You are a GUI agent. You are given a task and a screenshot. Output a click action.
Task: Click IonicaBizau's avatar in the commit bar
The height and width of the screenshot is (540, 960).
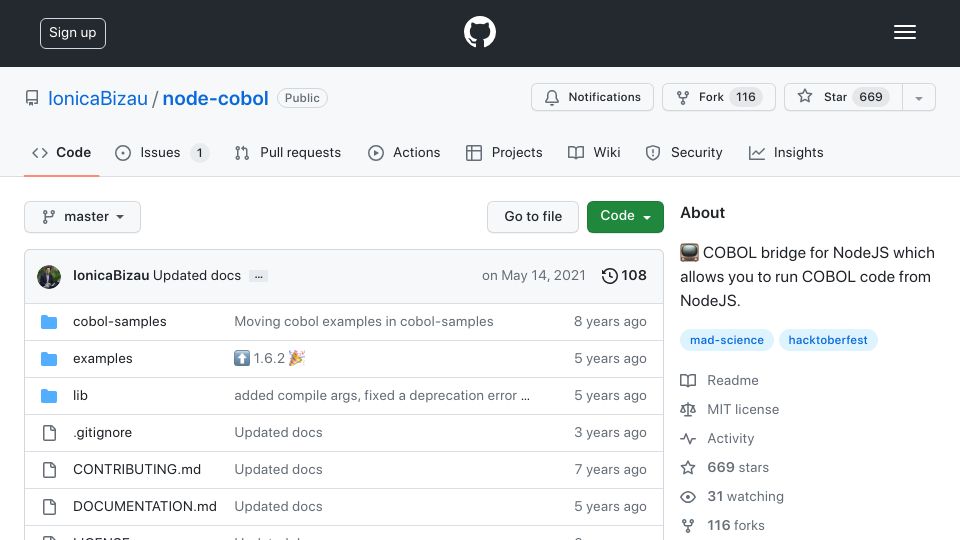coord(49,277)
